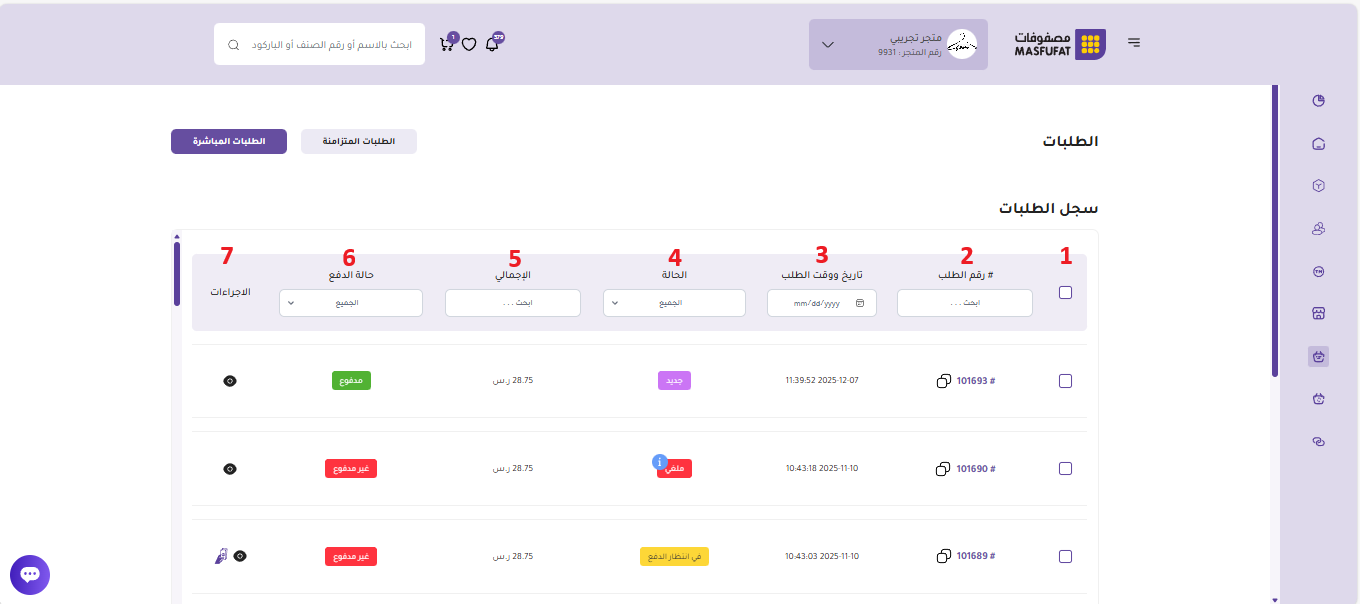This screenshot has height=604, width=1360.
Task: Check the select-all orders checkbox in header
Action: (x=1065, y=293)
